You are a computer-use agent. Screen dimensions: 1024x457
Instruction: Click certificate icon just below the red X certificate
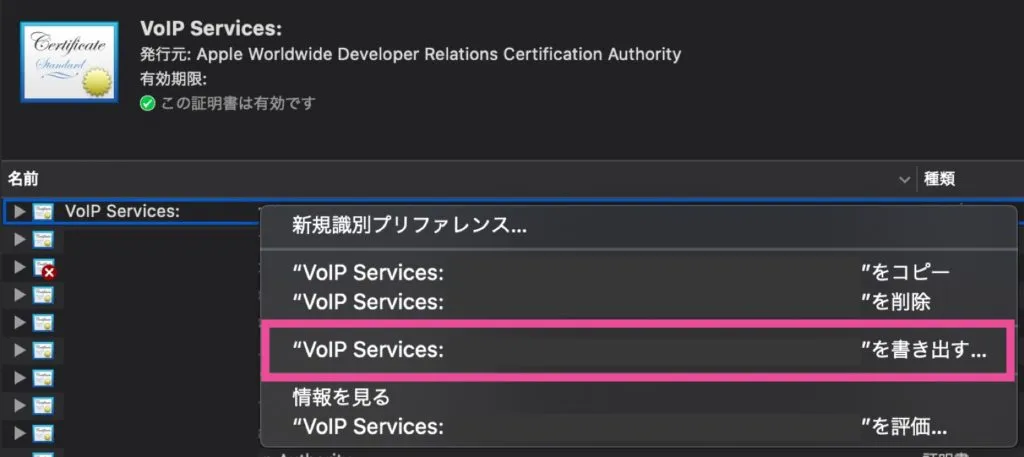tap(43, 296)
